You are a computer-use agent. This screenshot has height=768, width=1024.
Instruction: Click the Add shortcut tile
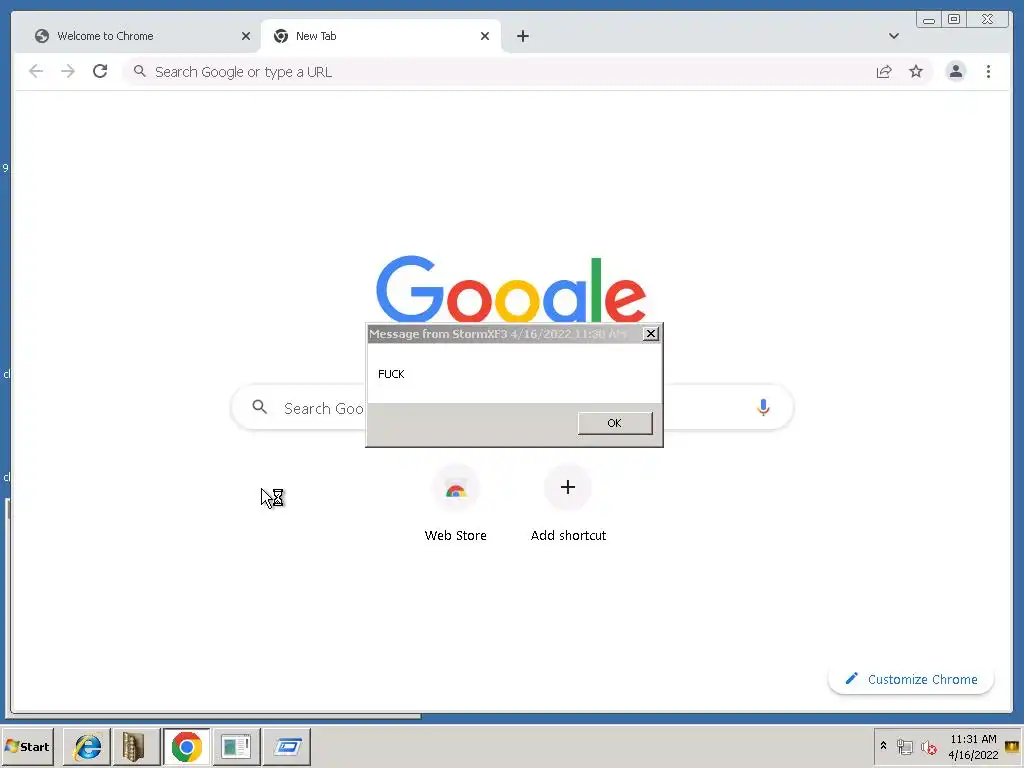(x=568, y=505)
